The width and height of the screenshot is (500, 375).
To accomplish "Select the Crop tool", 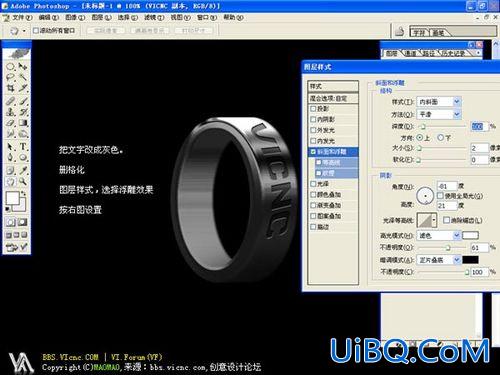I will click(x=11, y=88).
